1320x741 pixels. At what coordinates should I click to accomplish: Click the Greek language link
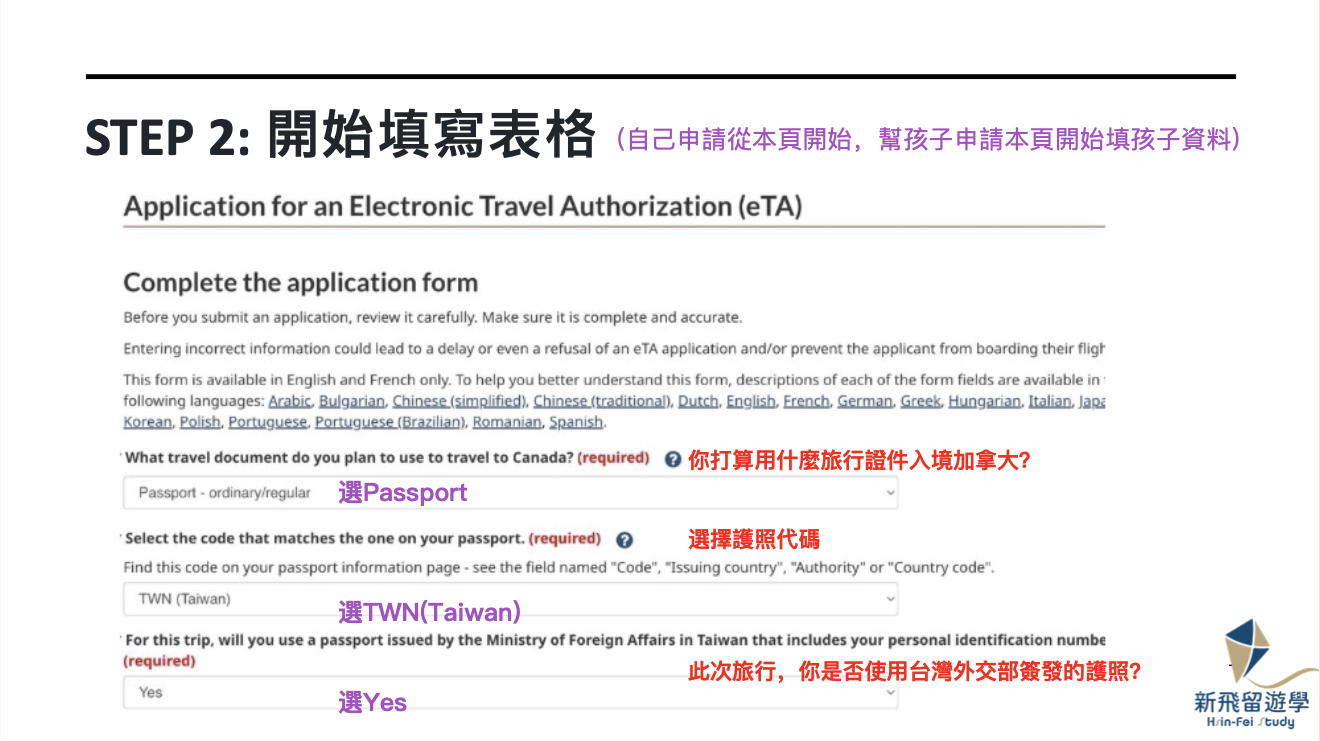pos(920,401)
